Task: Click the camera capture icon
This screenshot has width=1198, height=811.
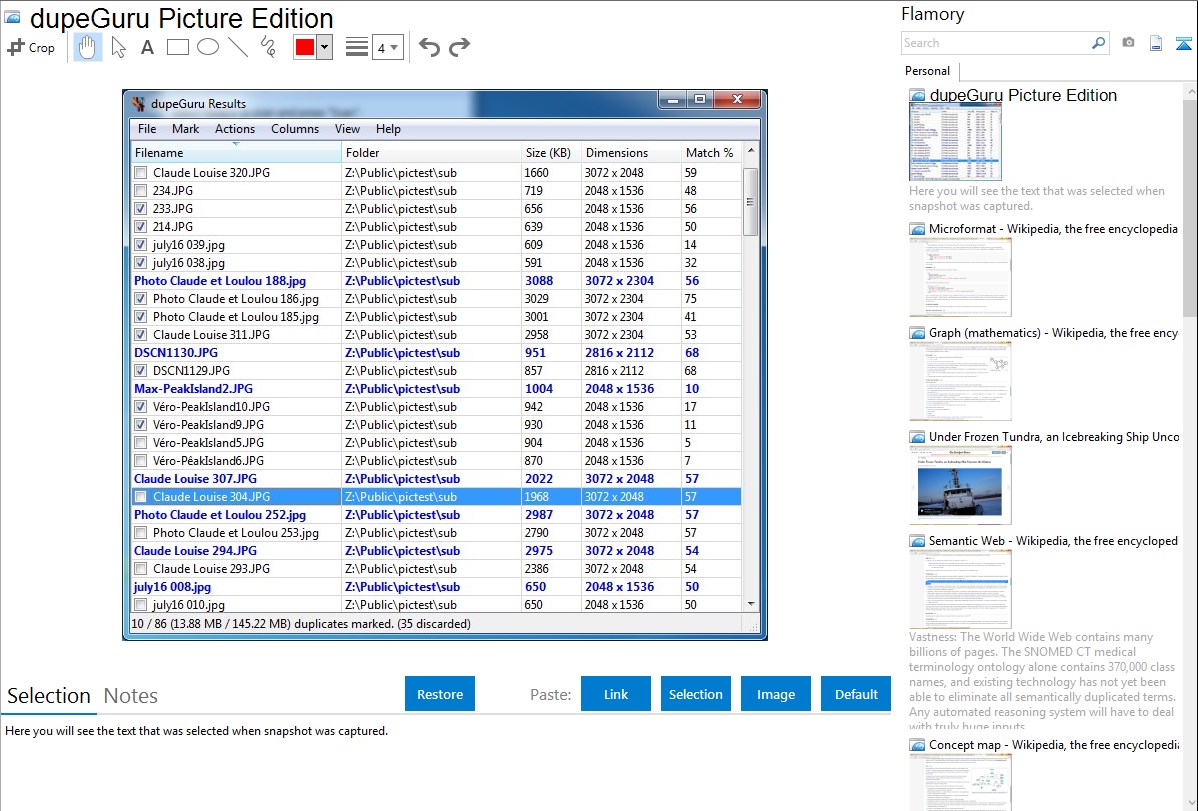Action: 1128,43
